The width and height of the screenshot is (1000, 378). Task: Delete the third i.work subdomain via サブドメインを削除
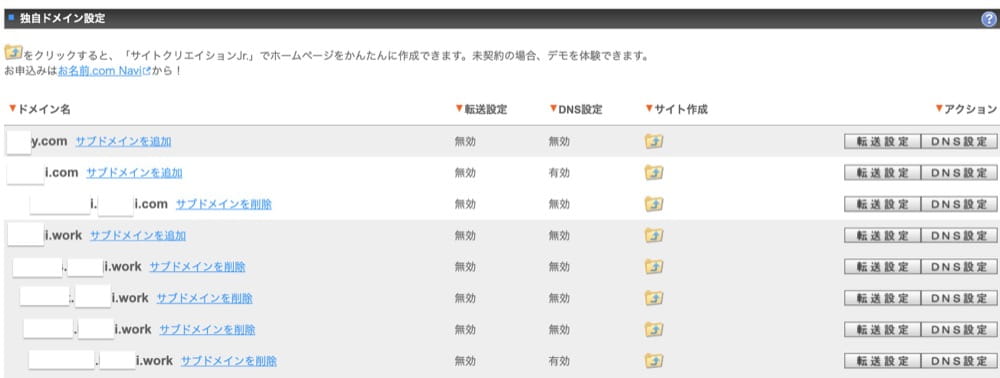pos(207,330)
